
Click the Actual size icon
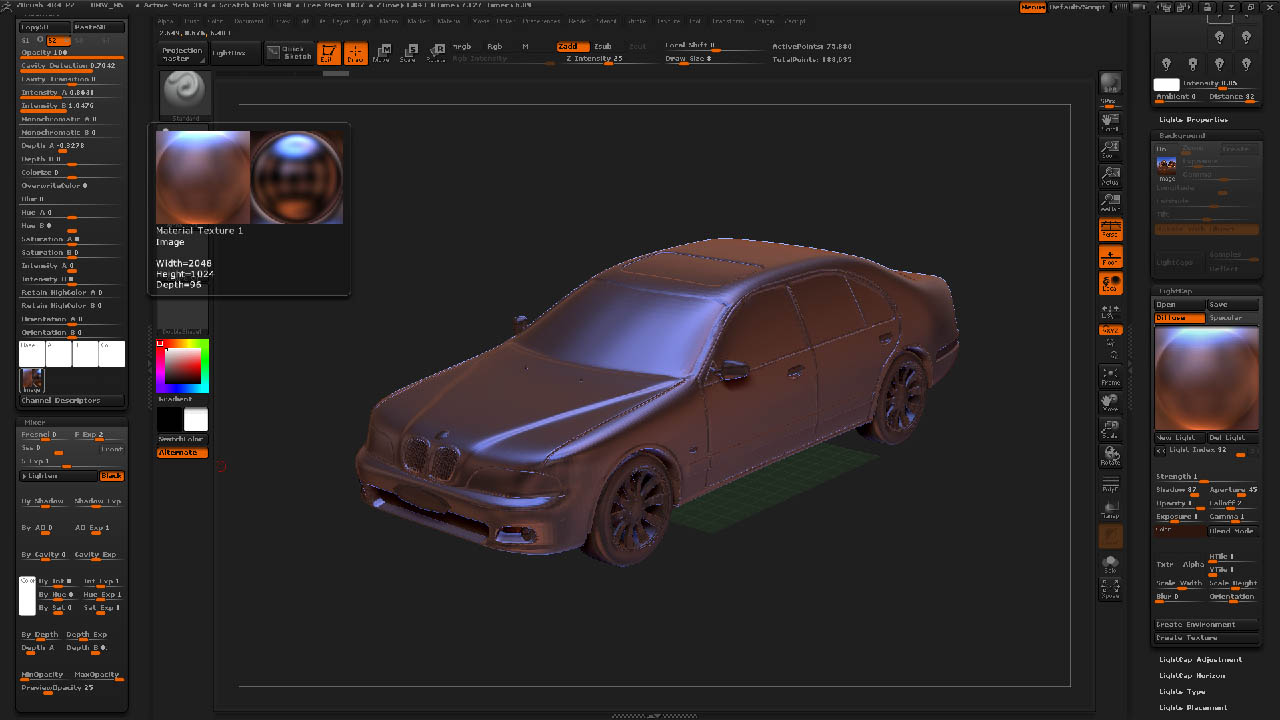point(1110,176)
